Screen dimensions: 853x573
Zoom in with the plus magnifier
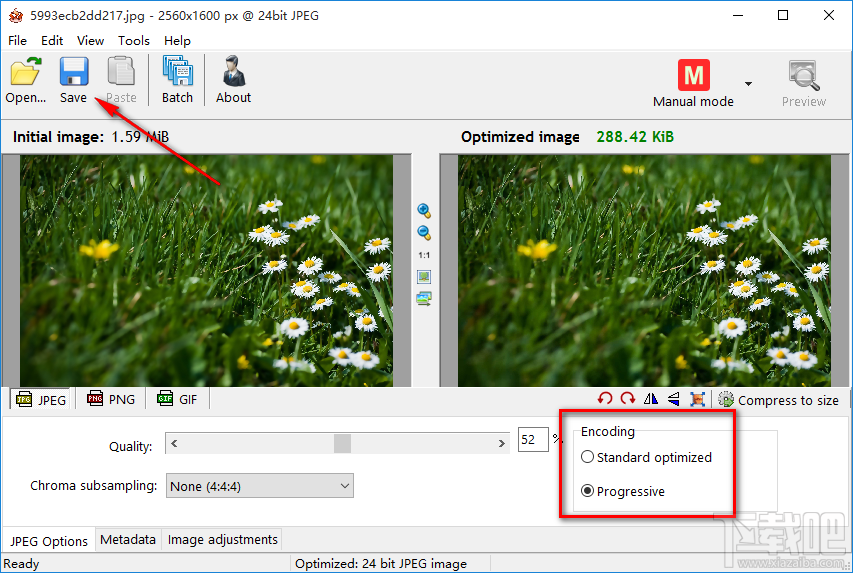tap(424, 211)
